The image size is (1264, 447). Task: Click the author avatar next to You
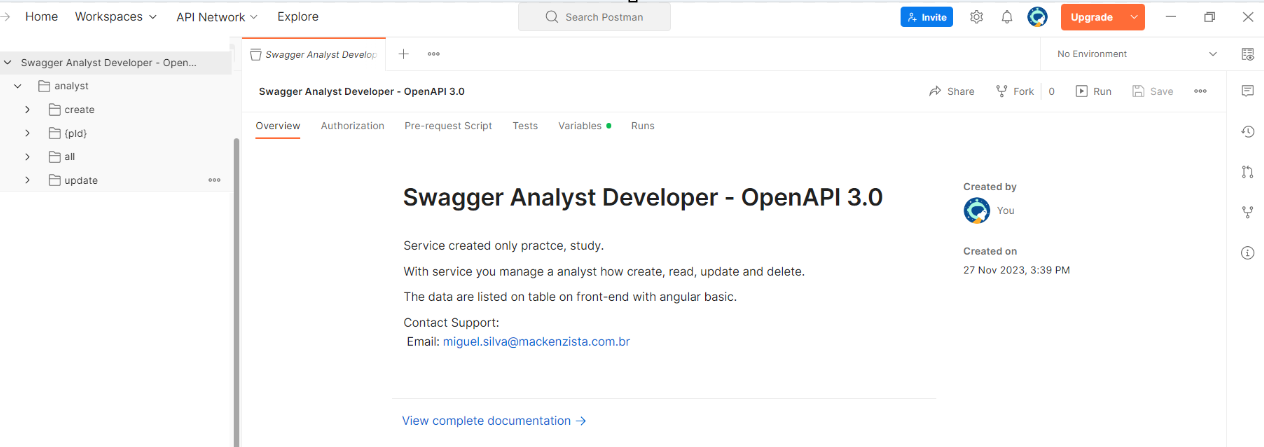(x=977, y=211)
